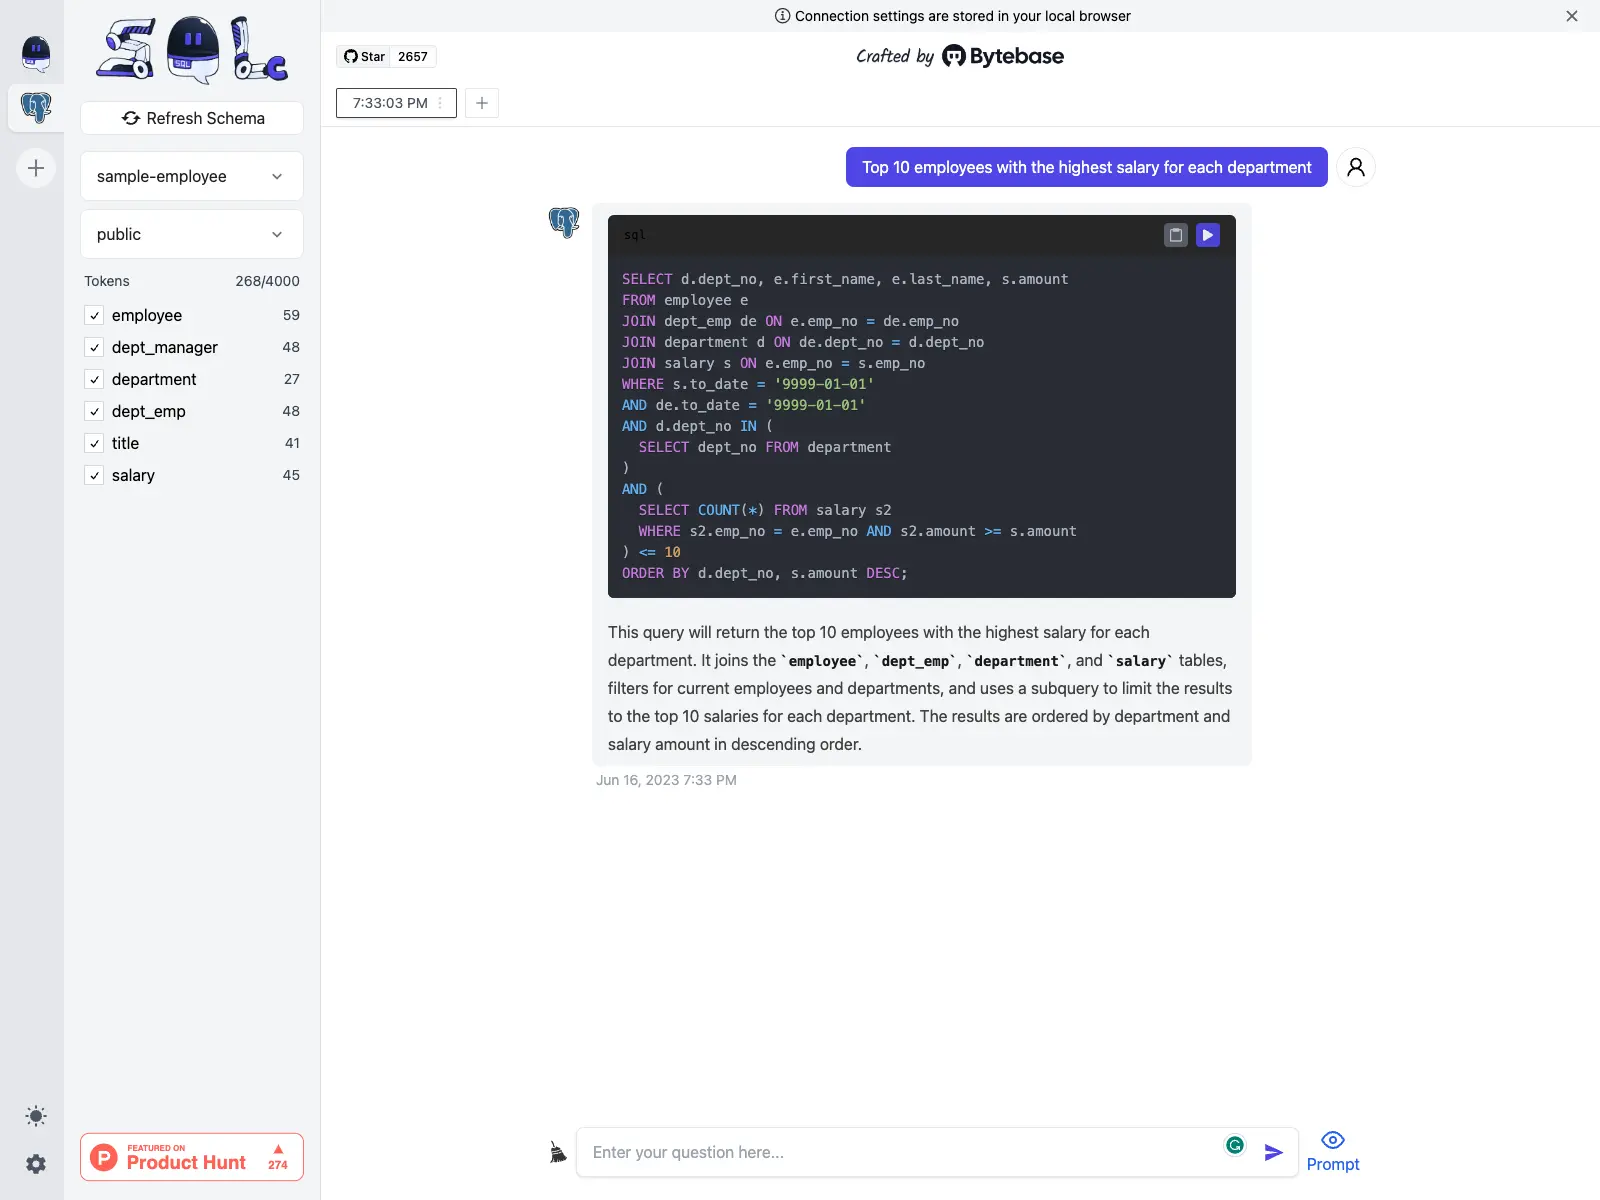1600x1200 pixels.
Task: Click the Refresh Schema button
Action: pos(191,118)
